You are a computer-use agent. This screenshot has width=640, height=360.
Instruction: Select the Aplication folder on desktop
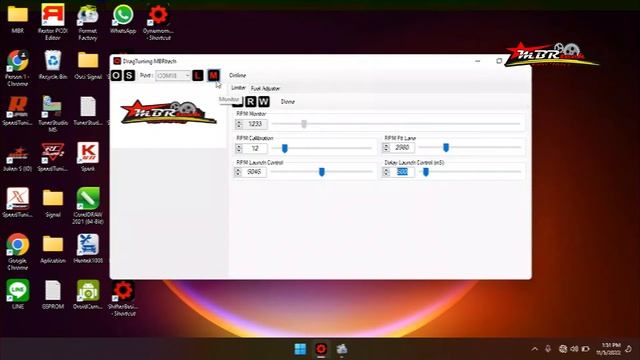click(x=53, y=249)
